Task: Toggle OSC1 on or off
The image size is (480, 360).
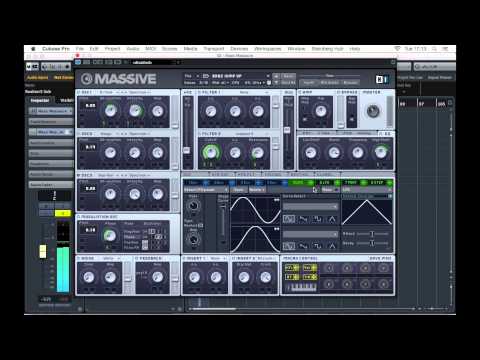Action: click(x=79, y=92)
